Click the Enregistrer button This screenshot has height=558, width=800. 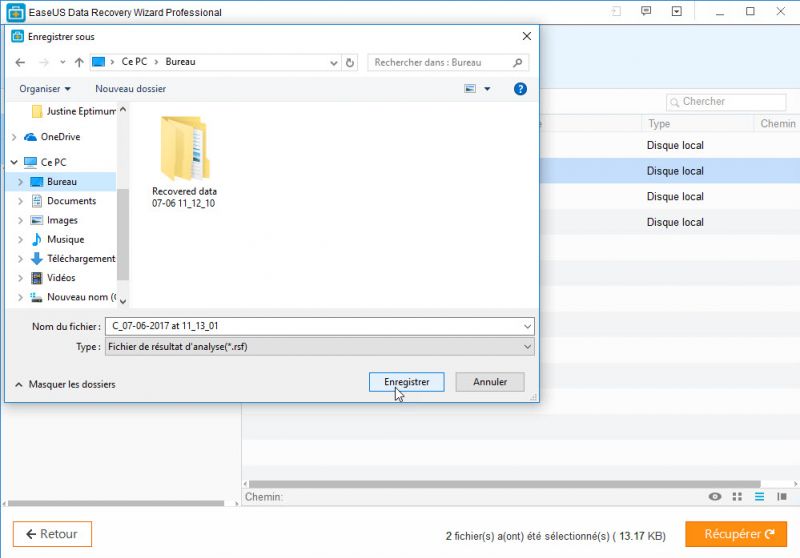click(406, 382)
